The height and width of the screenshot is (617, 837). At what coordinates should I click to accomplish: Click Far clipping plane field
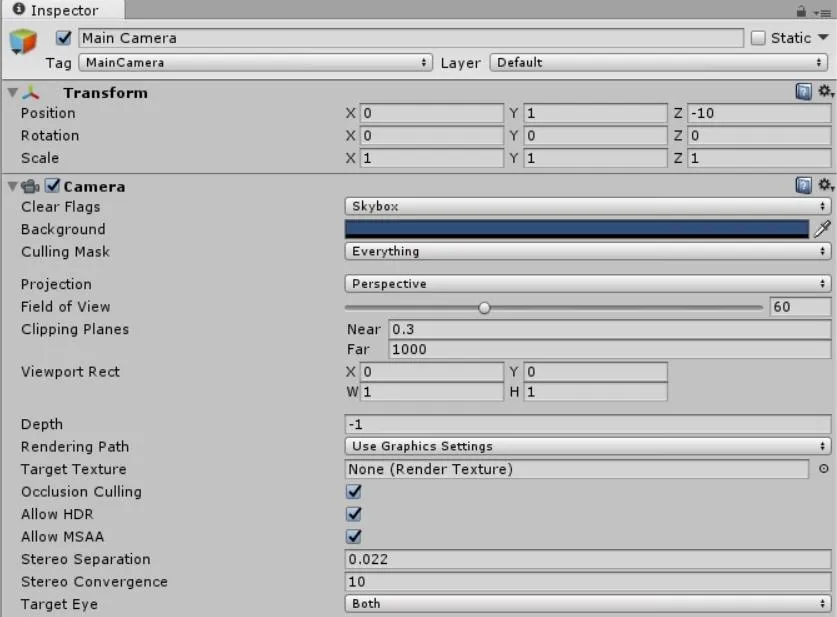(610, 349)
